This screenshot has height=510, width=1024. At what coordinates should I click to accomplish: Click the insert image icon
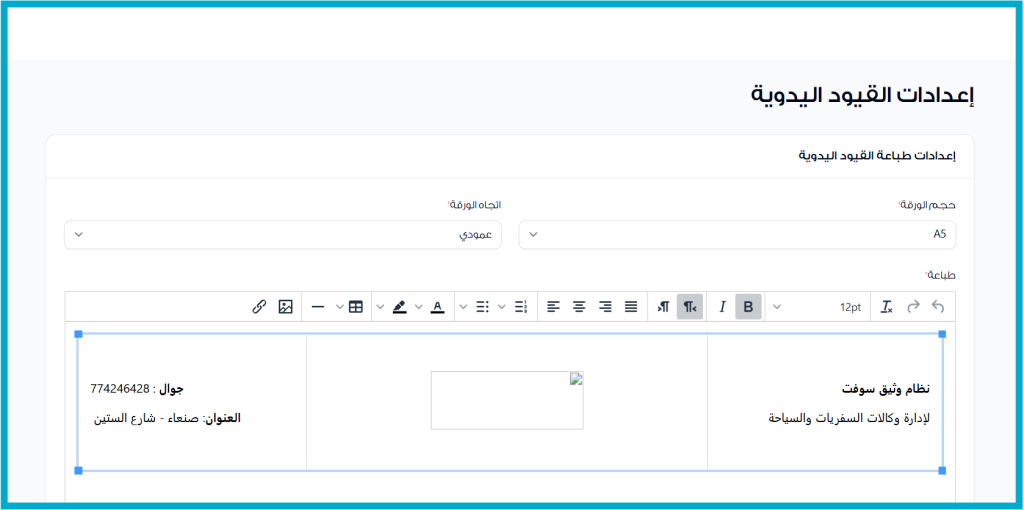pos(285,307)
